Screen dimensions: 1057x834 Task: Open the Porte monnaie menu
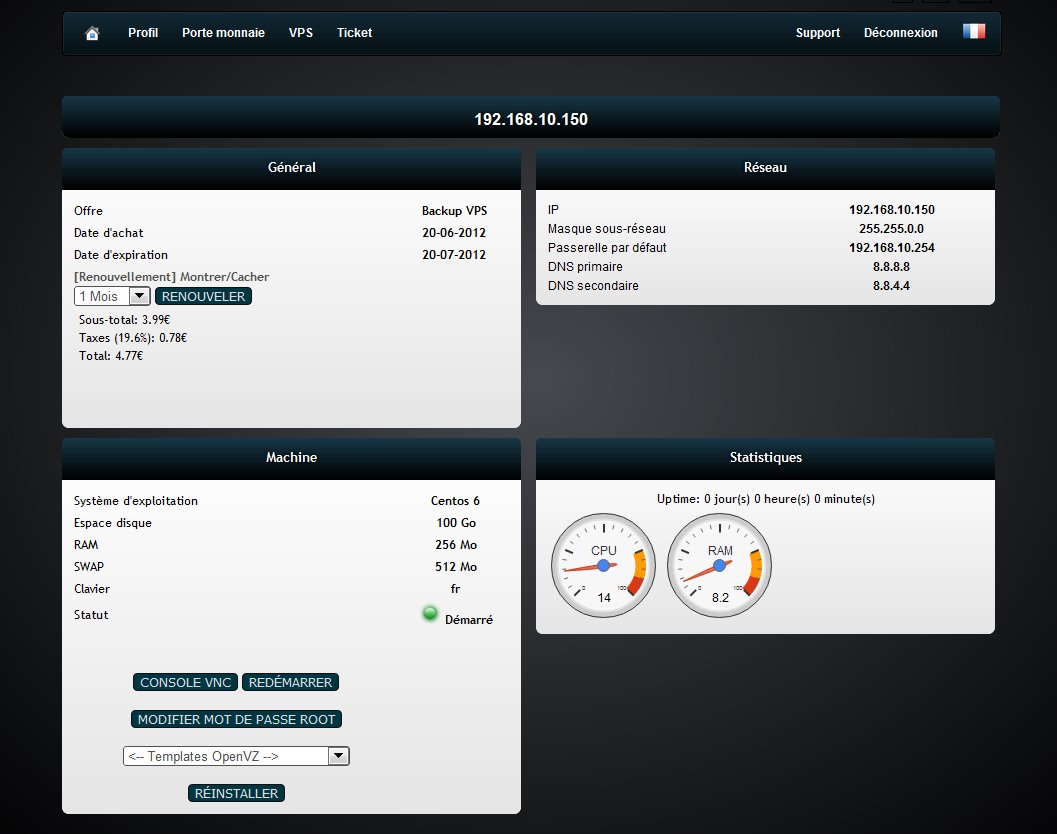click(223, 33)
